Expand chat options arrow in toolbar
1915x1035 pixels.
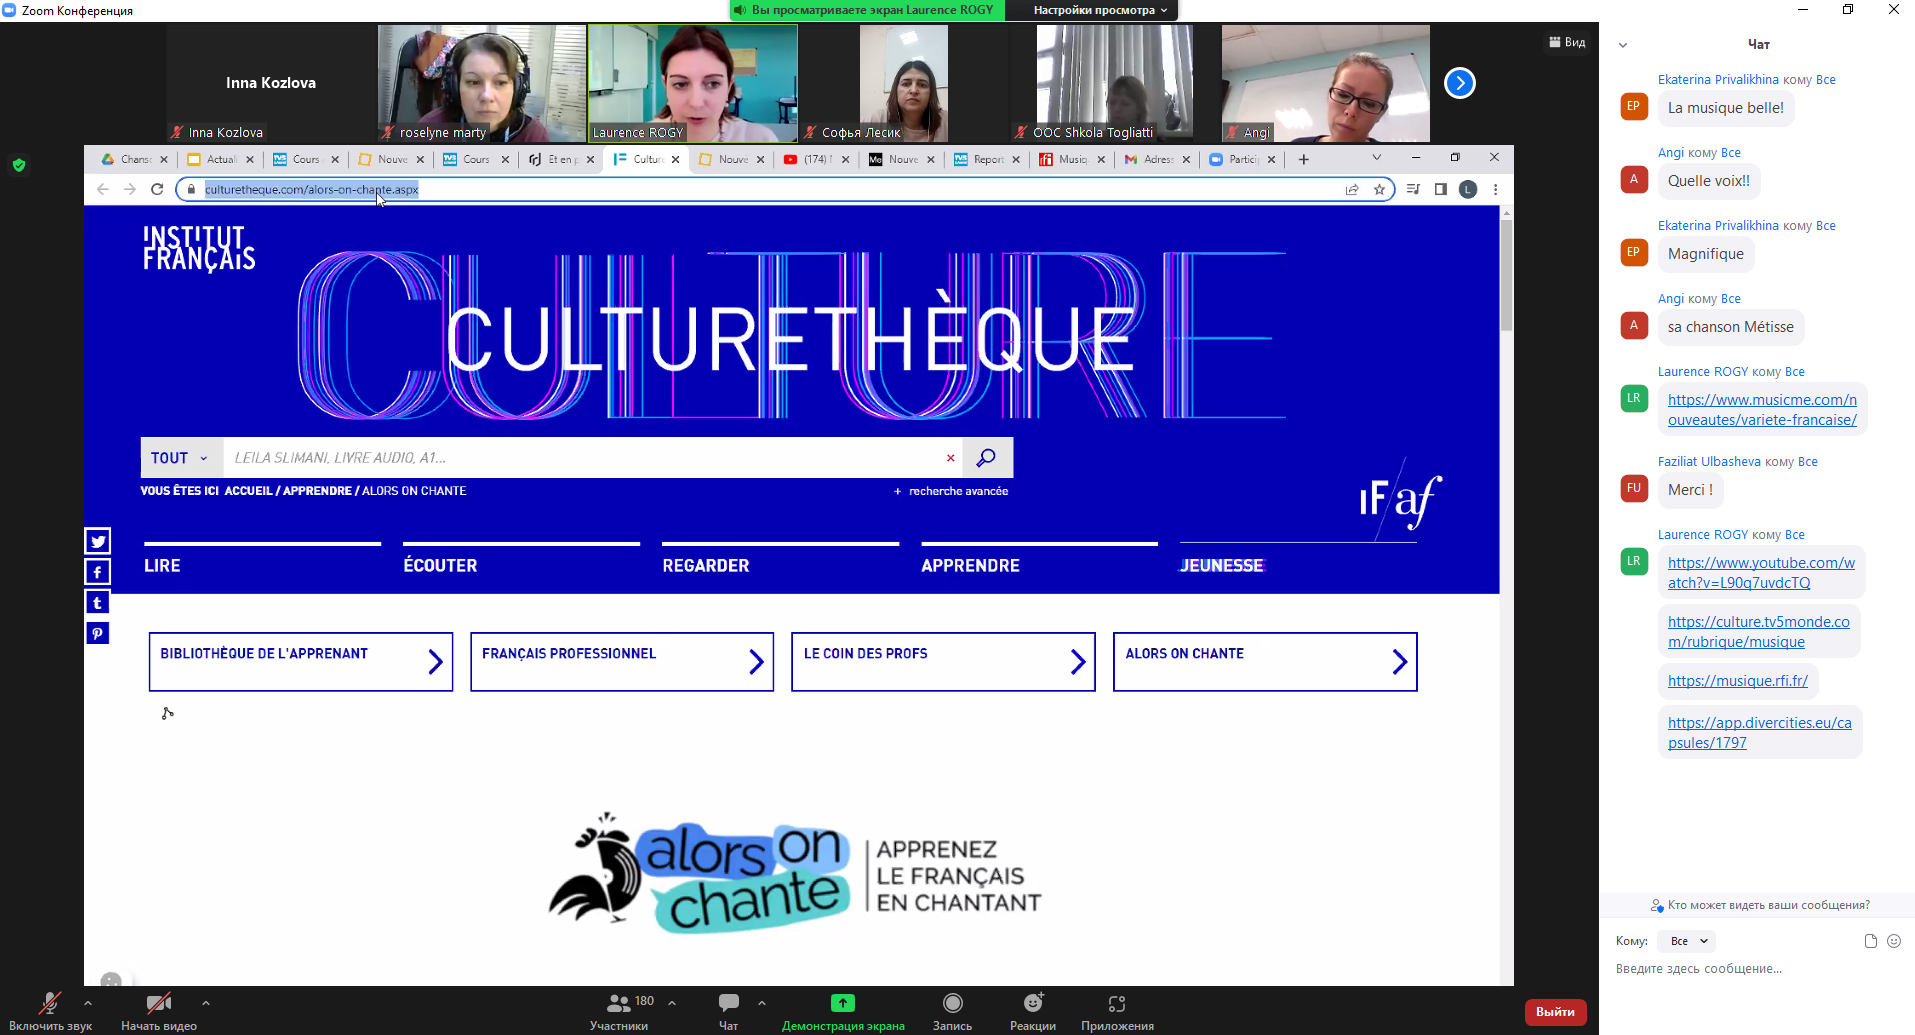(x=762, y=1002)
